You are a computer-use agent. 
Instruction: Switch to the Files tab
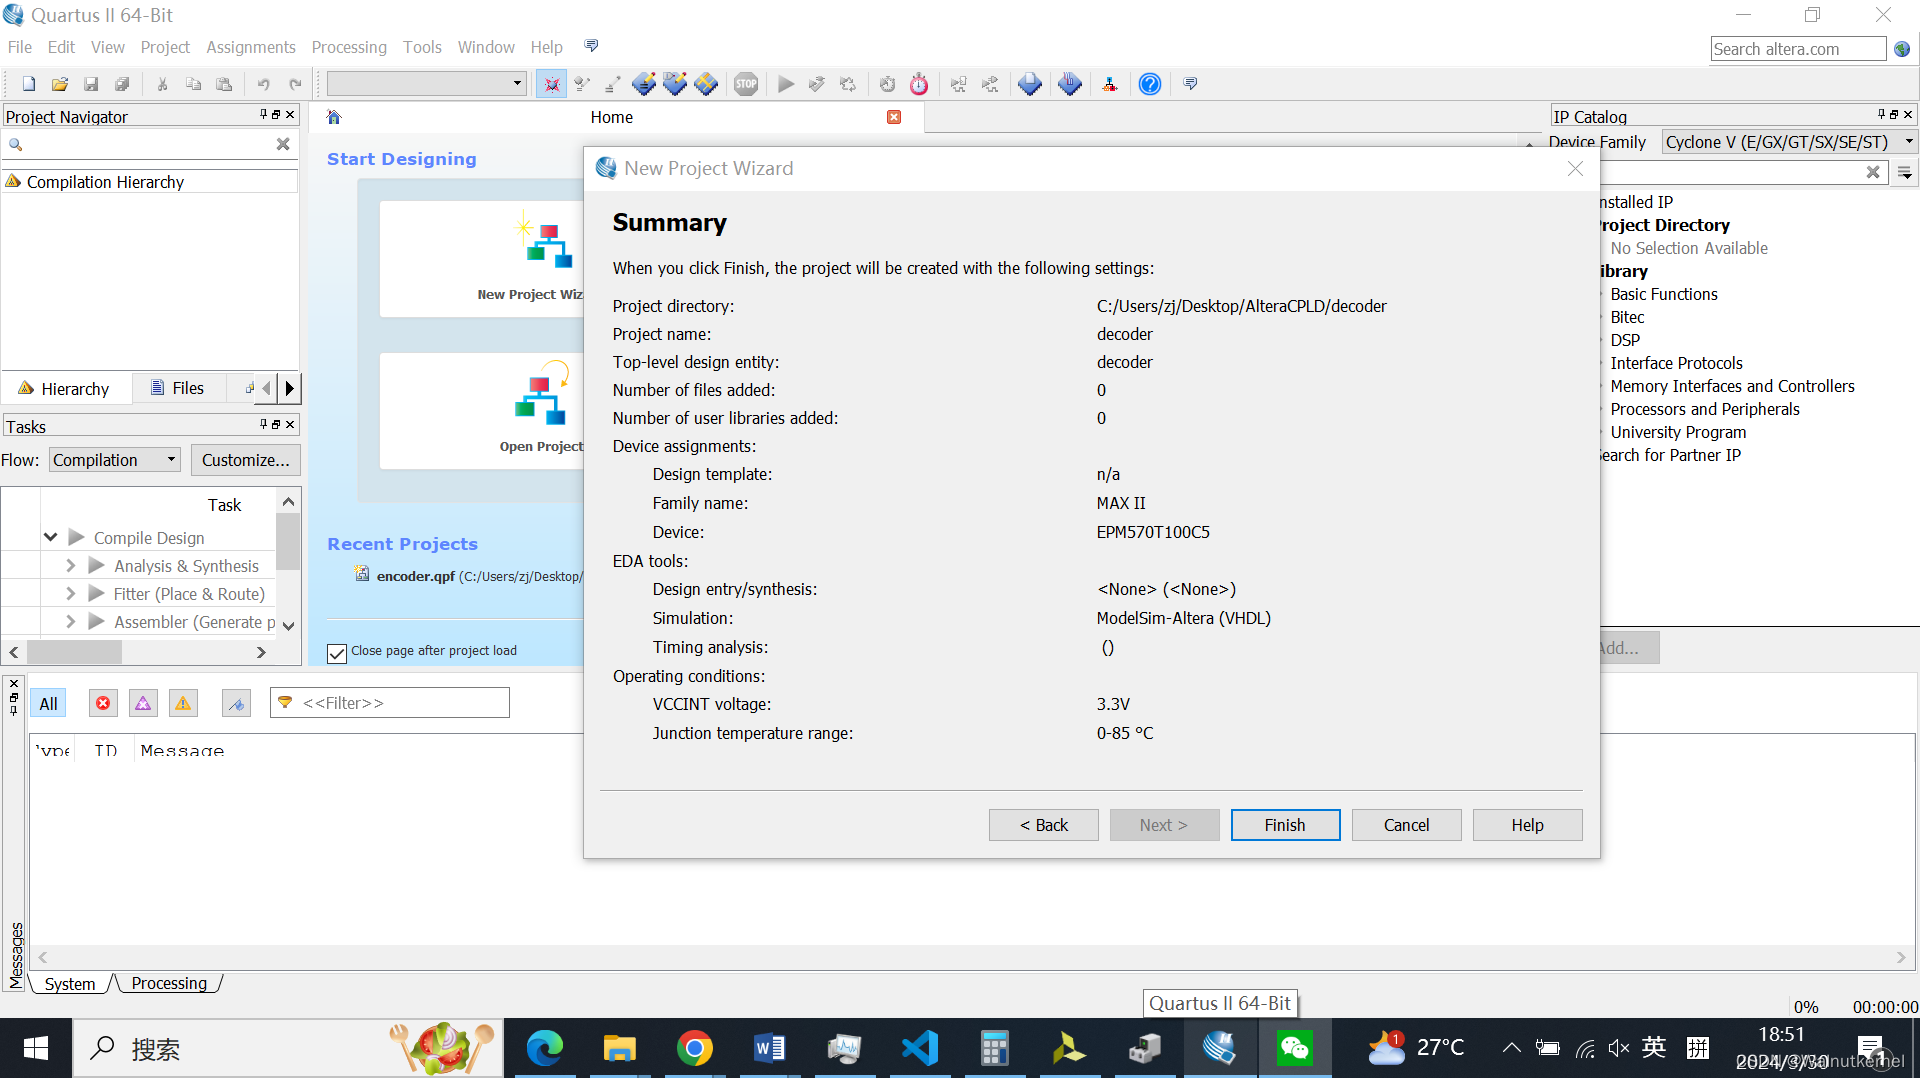177,388
